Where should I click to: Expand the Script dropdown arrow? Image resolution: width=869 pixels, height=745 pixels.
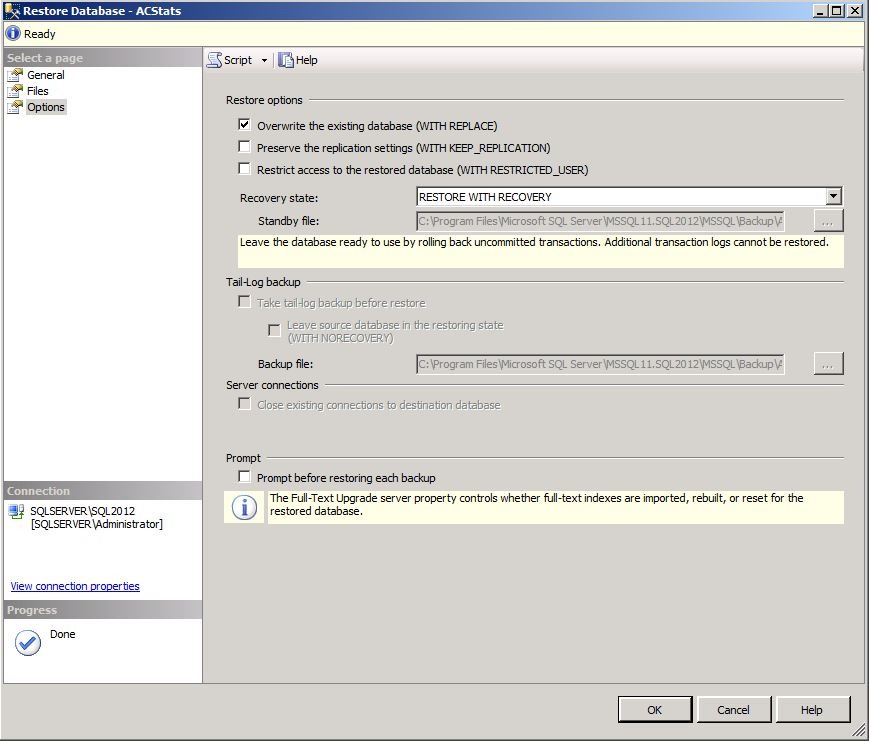point(264,60)
